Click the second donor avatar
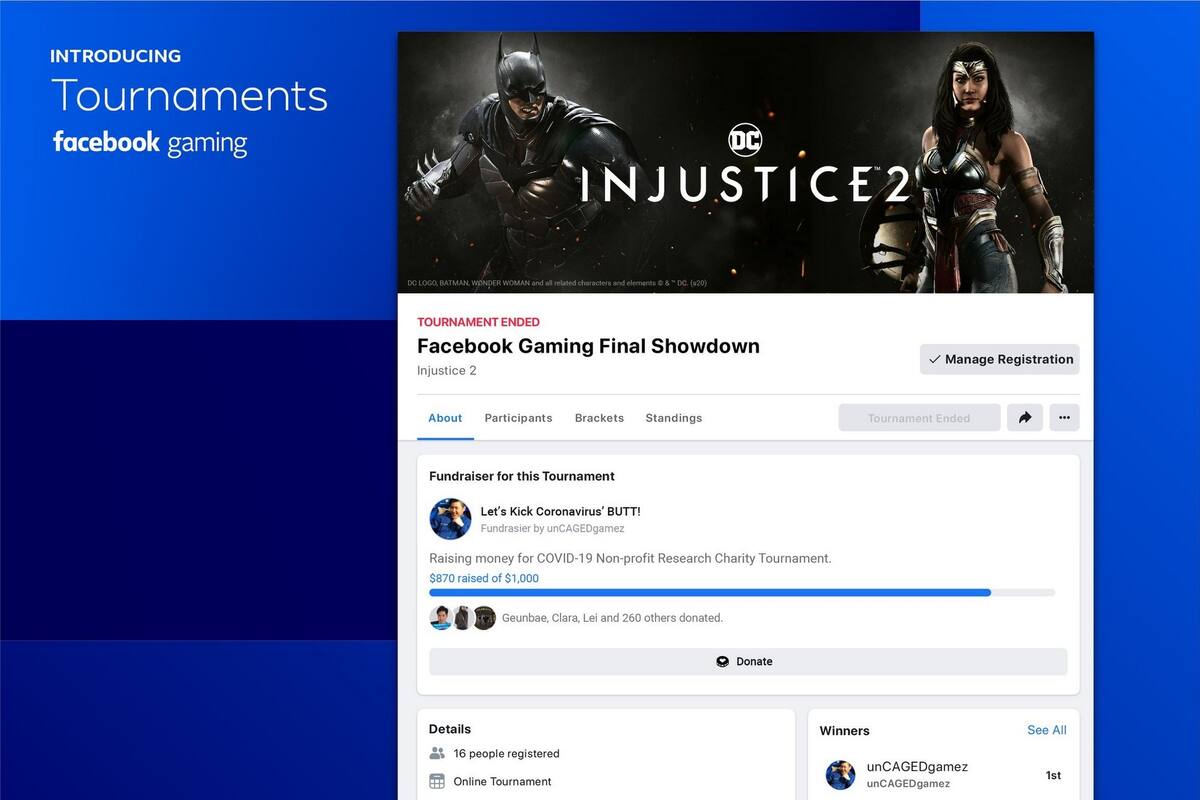 pyautogui.click(x=462, y=618)
